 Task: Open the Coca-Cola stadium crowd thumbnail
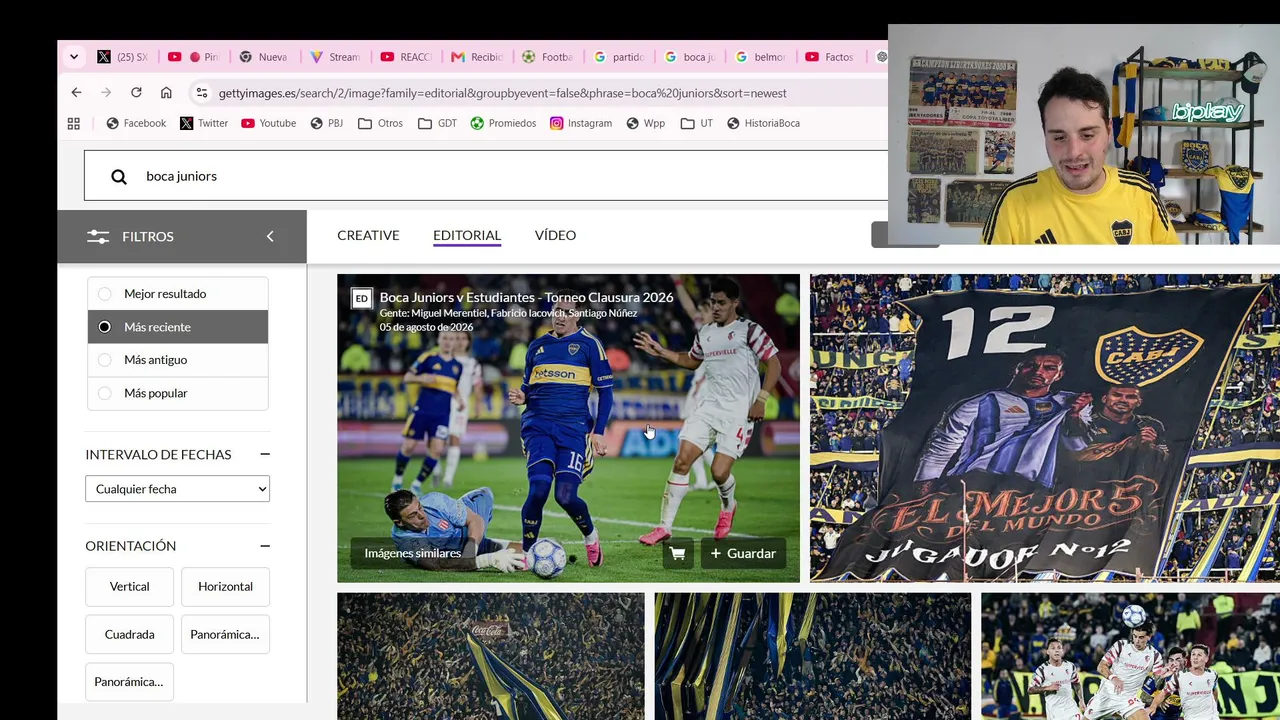click(491, 656)
